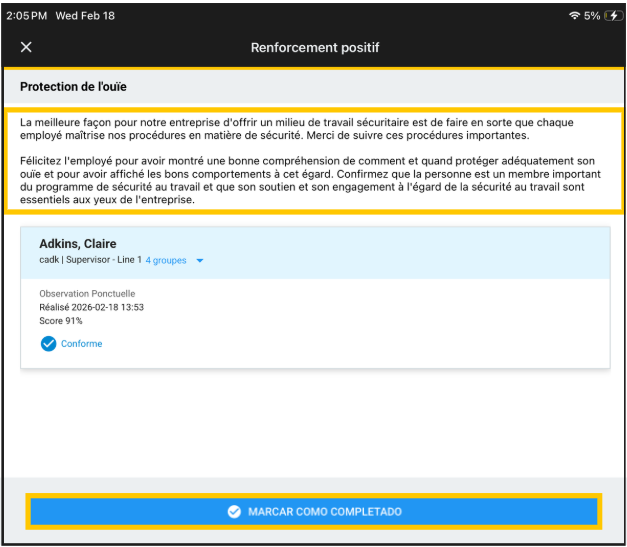Screen dimensions: 627x547
Task: Expand the groups dropdown arrow
Action: [200, 261]
